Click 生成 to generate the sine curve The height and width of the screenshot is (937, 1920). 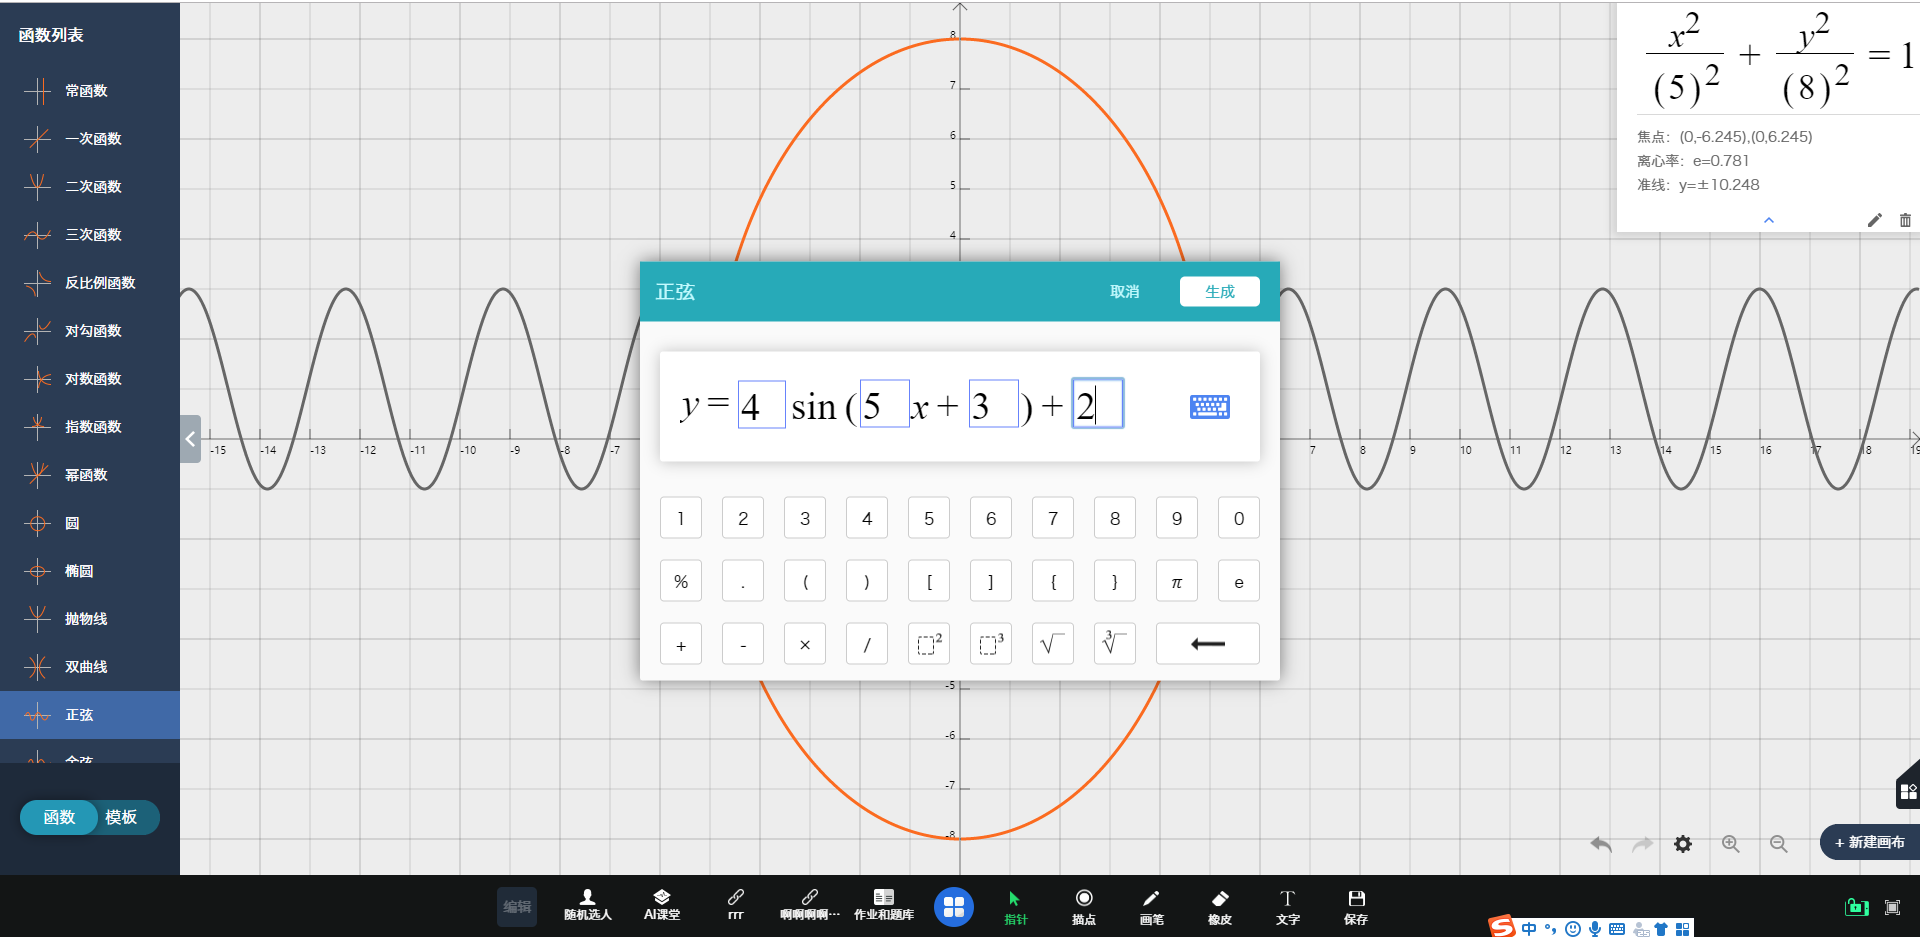(x=1220, y=292)
